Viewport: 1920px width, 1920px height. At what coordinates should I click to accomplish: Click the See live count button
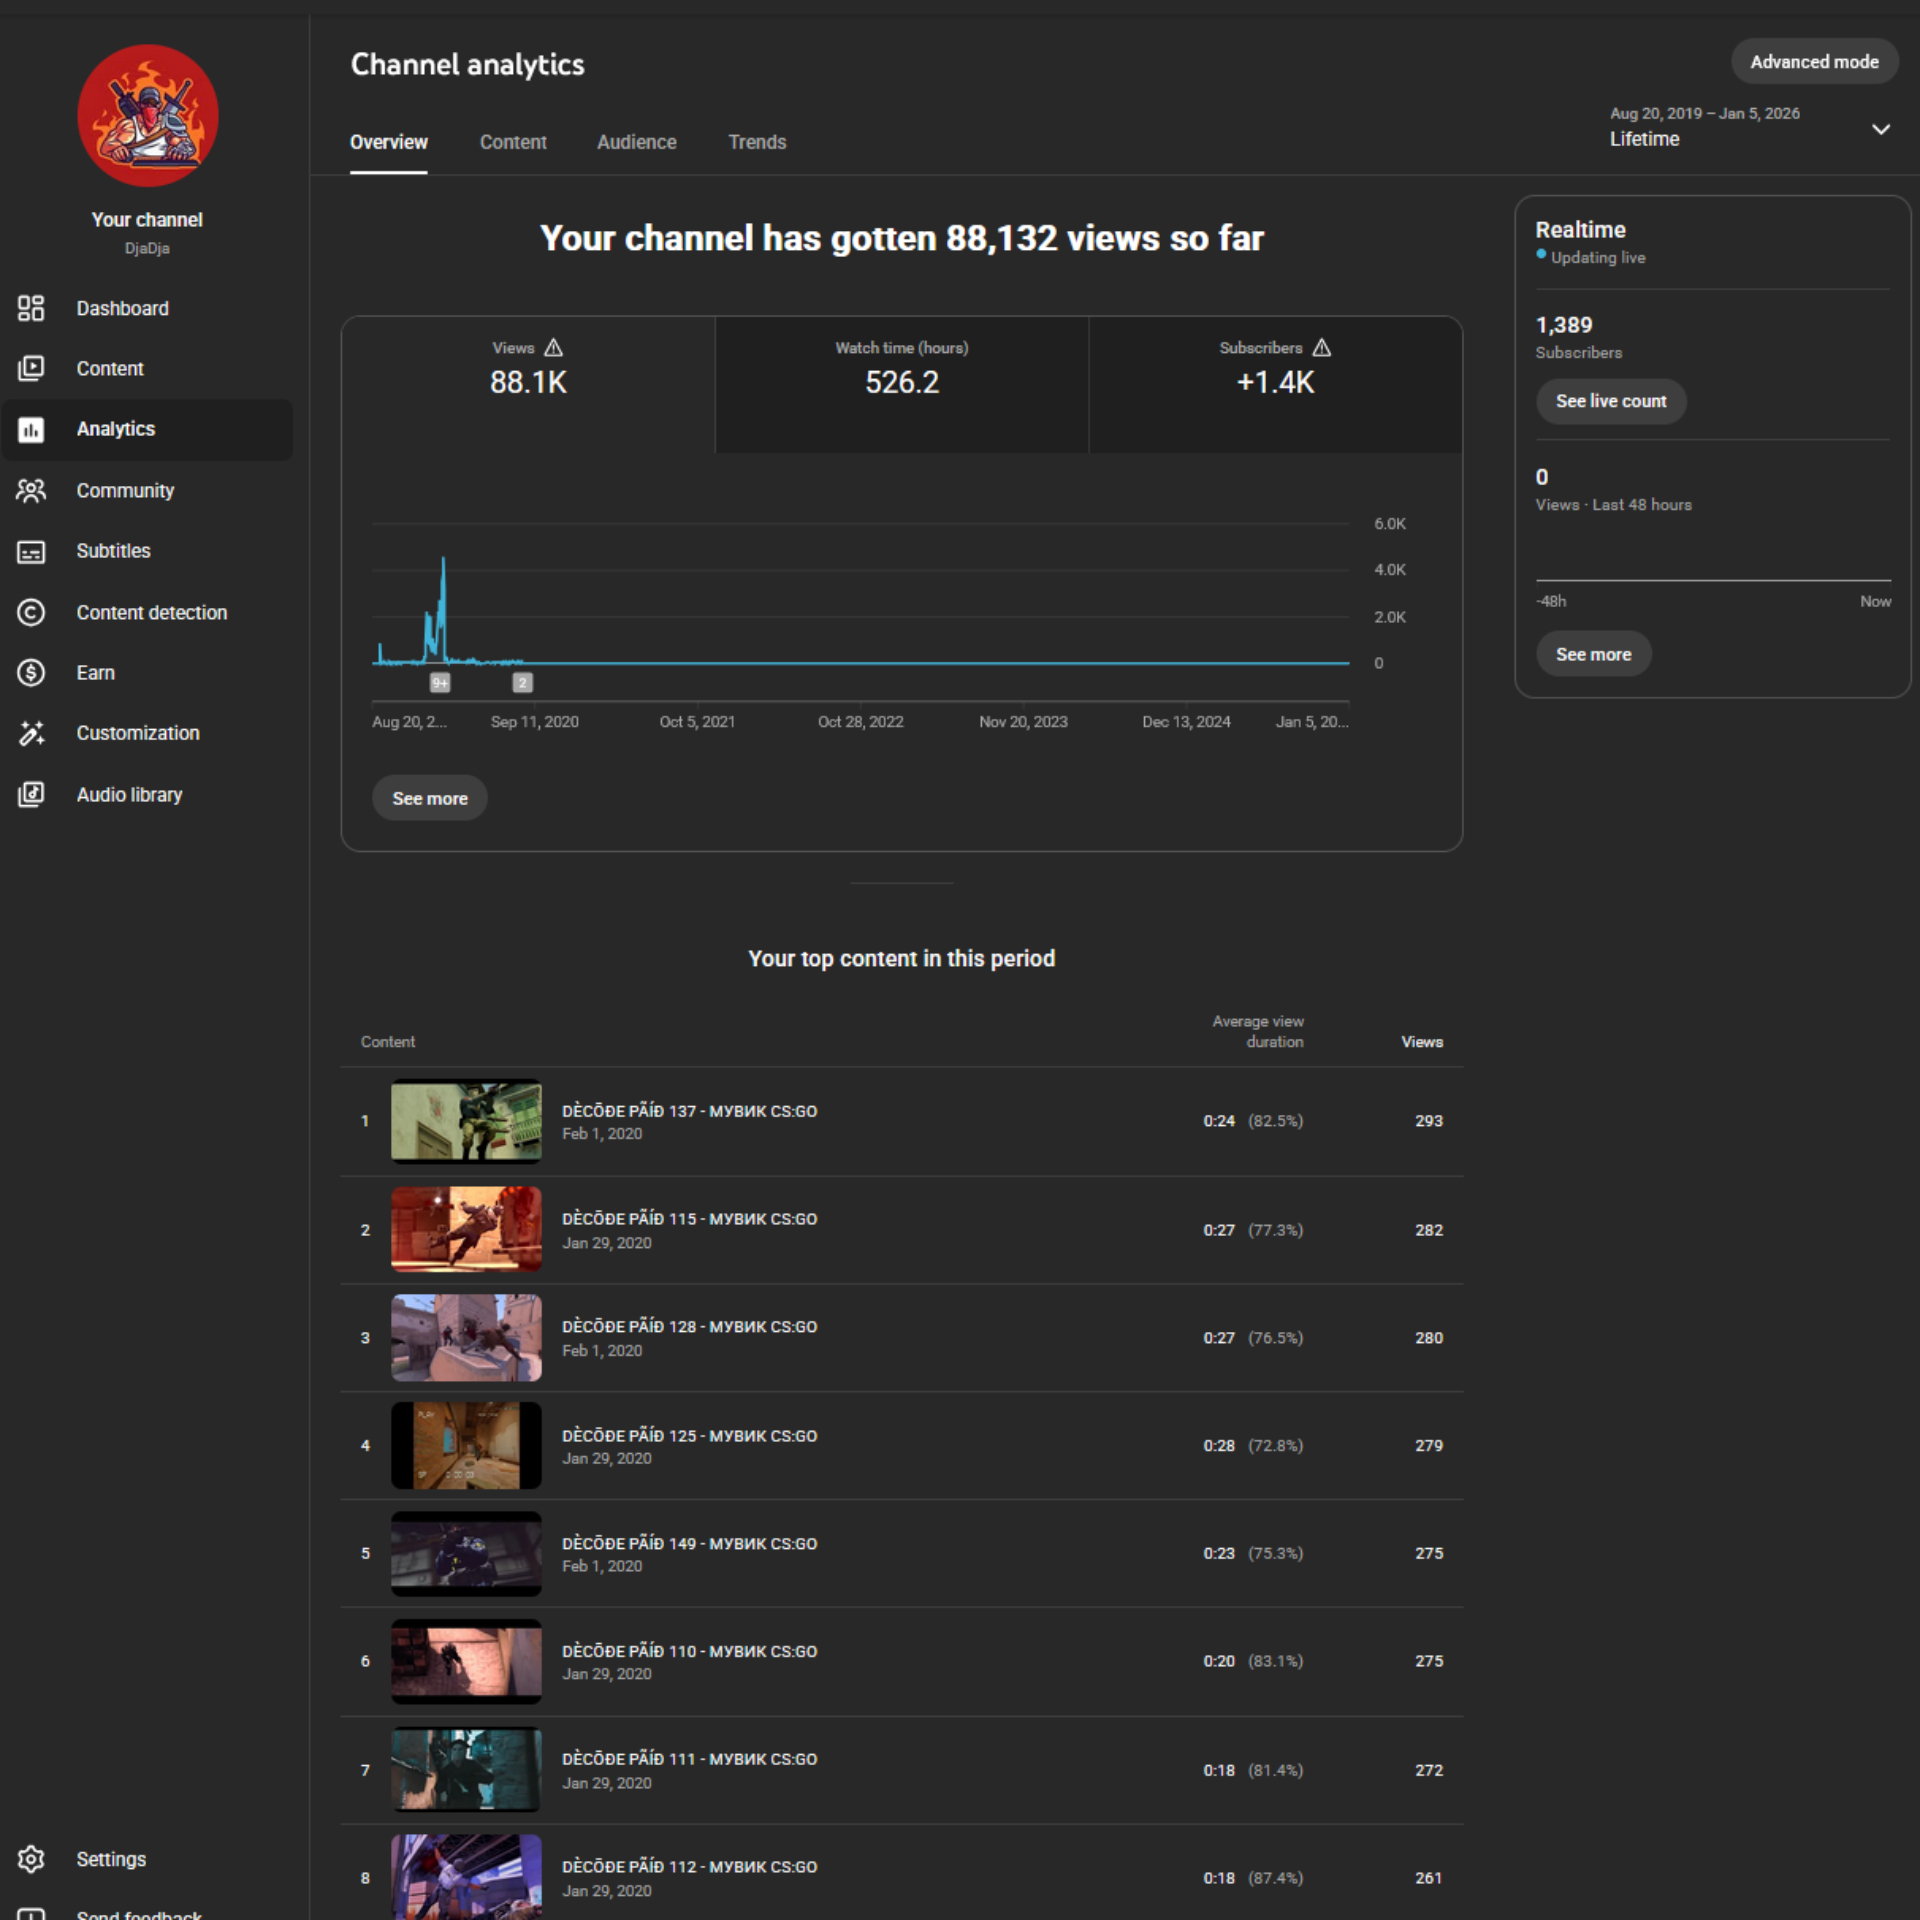point(1610,401)
